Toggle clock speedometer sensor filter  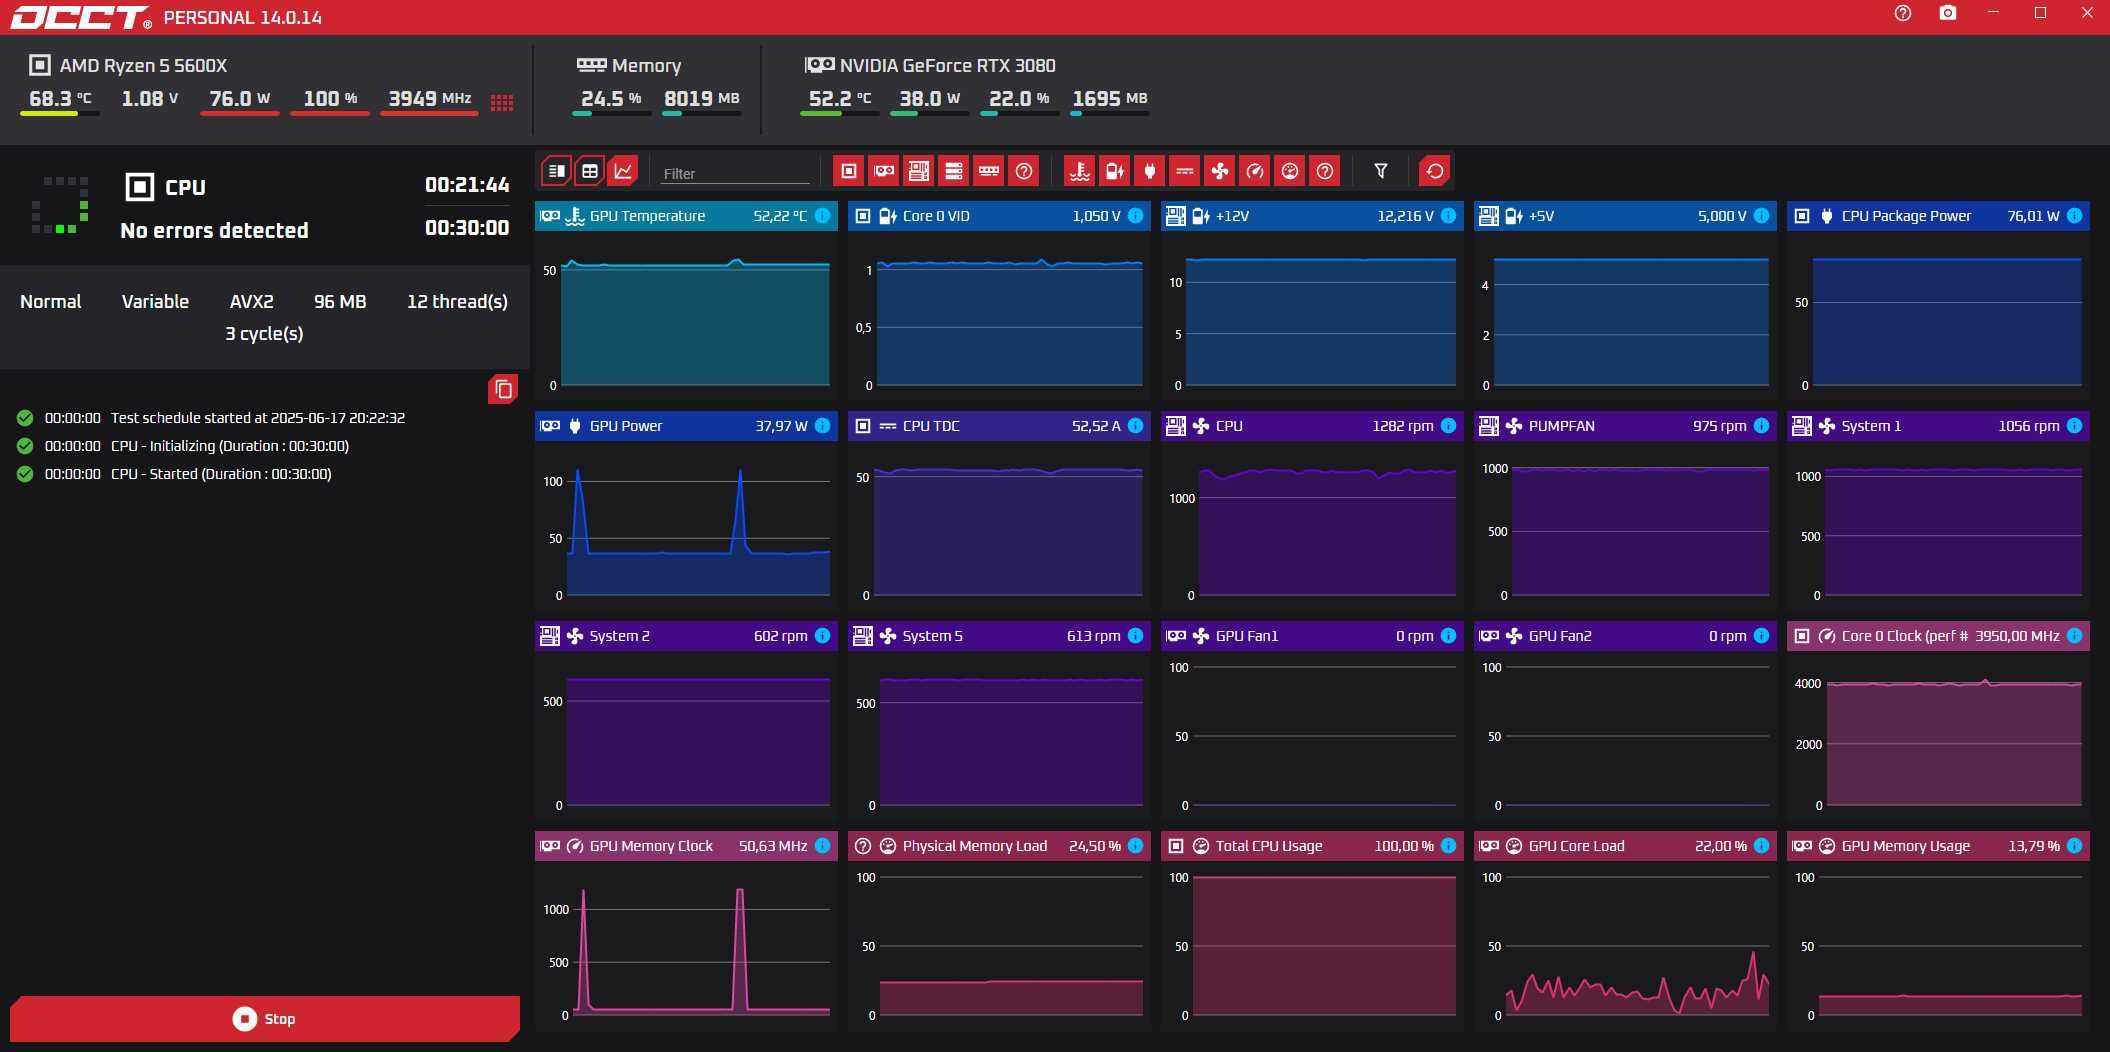click(x=1255, y=171)
